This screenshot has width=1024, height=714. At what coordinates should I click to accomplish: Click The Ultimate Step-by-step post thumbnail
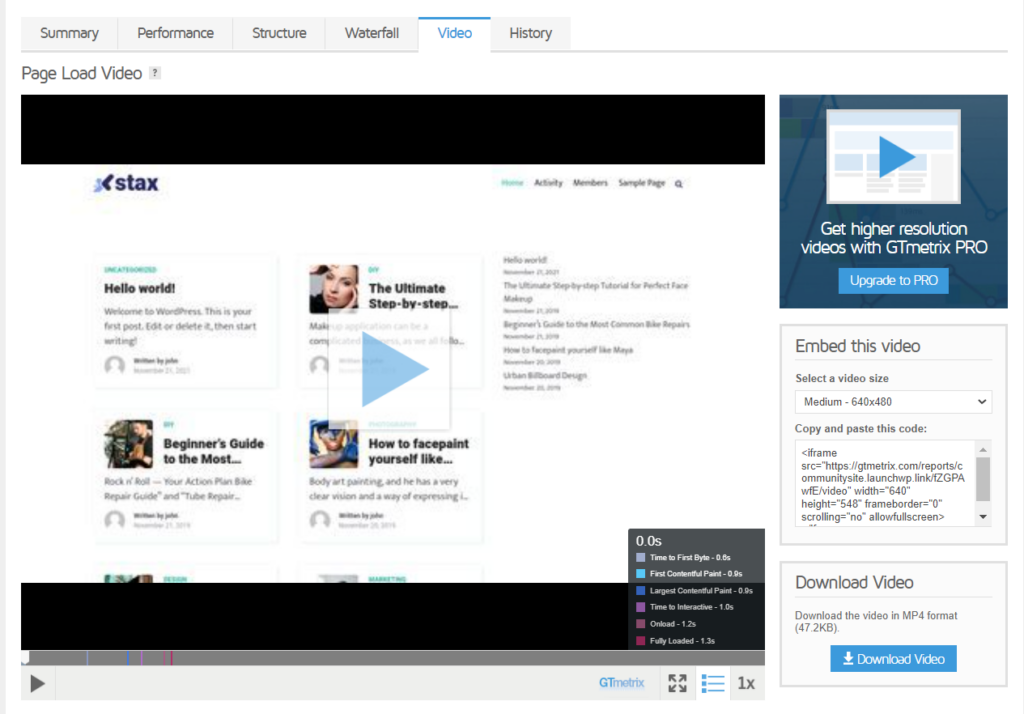point(334,289)
